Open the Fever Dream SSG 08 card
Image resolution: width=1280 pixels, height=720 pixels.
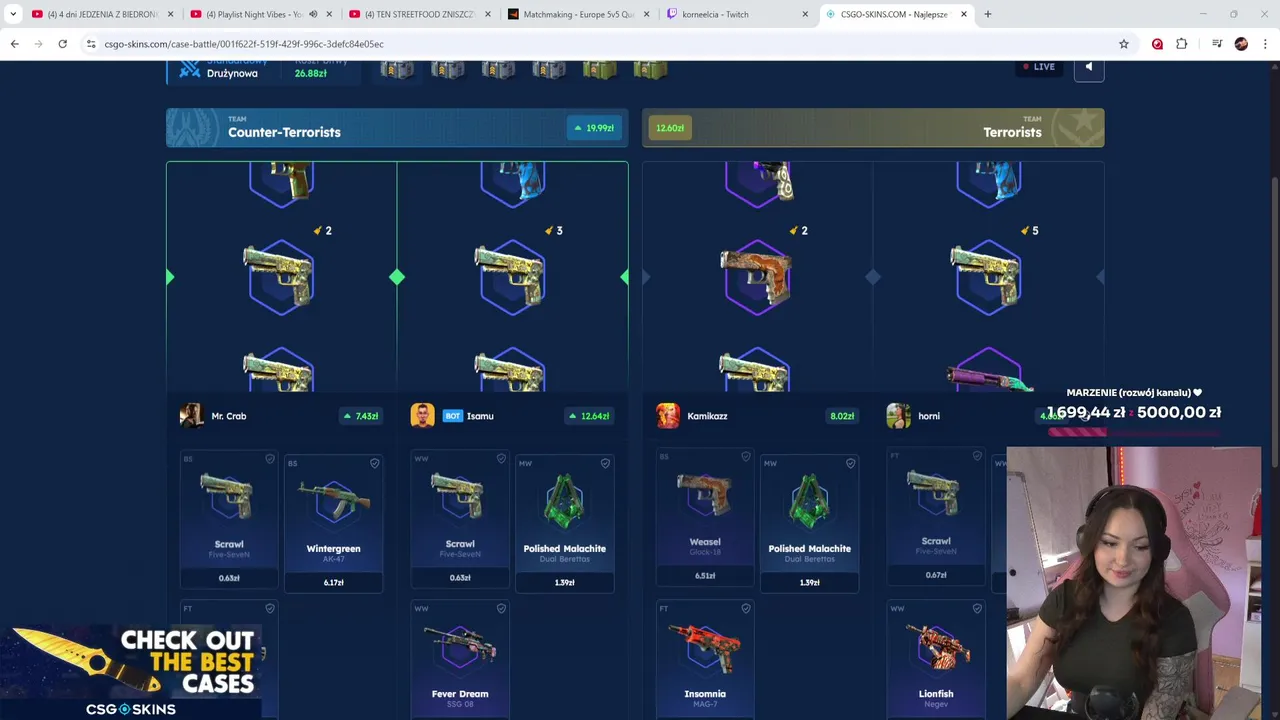460,660
